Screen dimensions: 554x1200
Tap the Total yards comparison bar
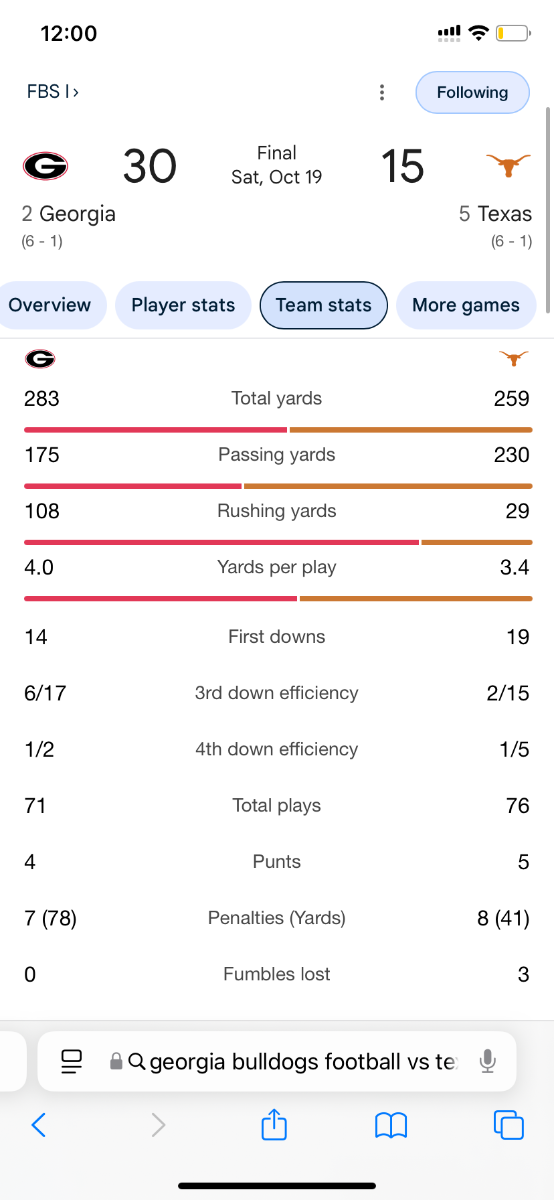point(277,429)
